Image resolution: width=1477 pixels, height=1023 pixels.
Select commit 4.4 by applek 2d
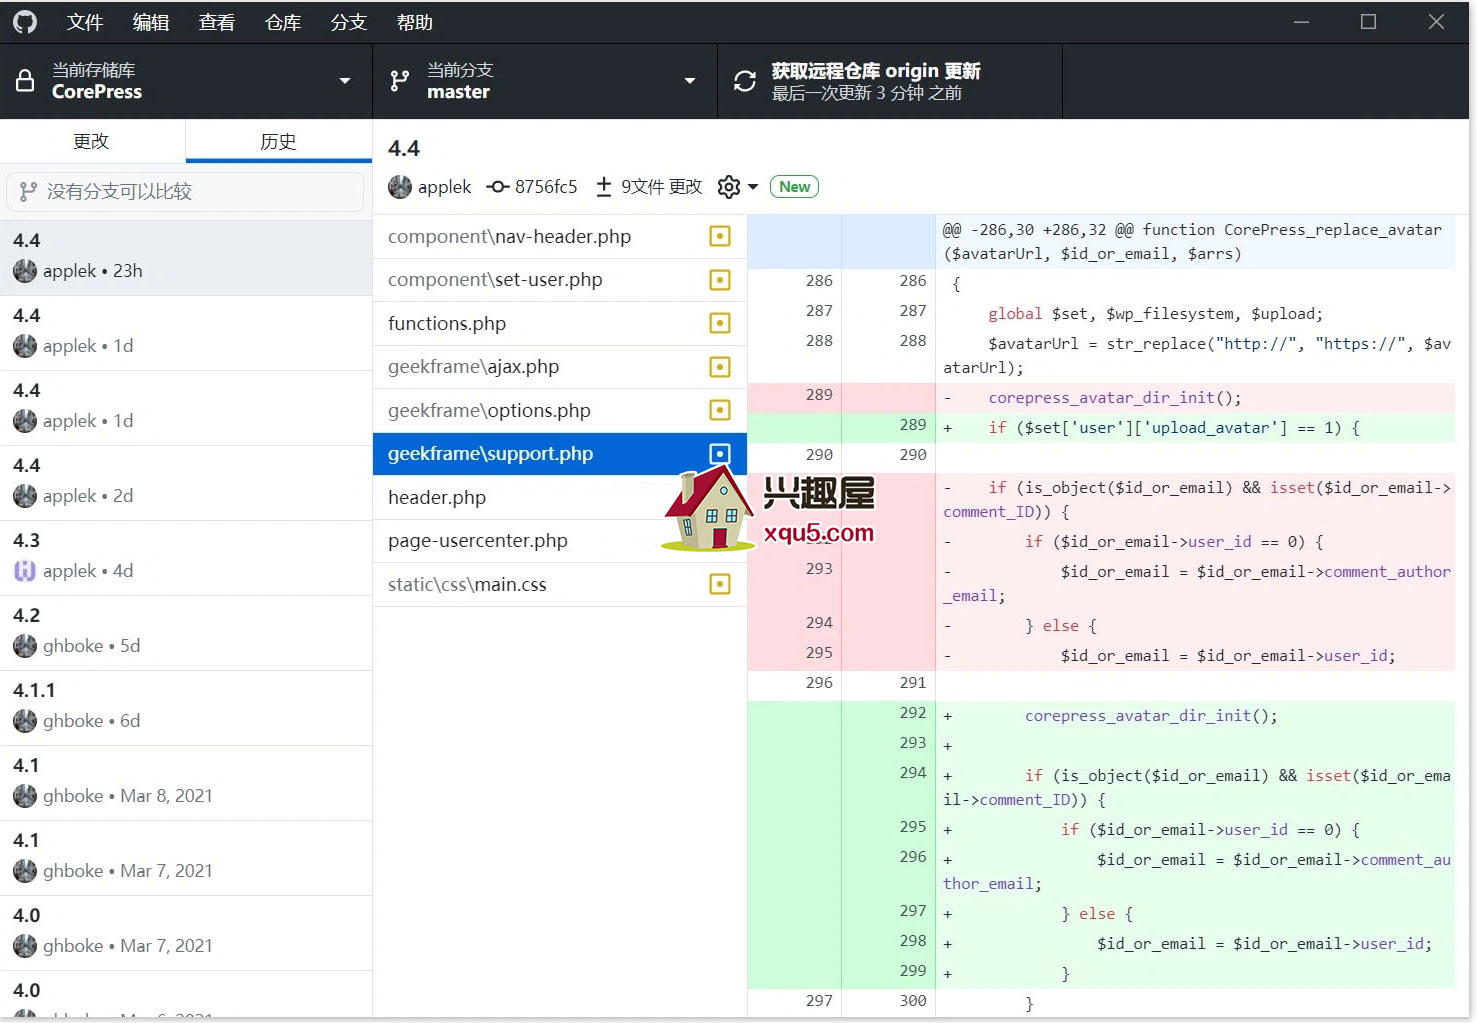(186, 482)
